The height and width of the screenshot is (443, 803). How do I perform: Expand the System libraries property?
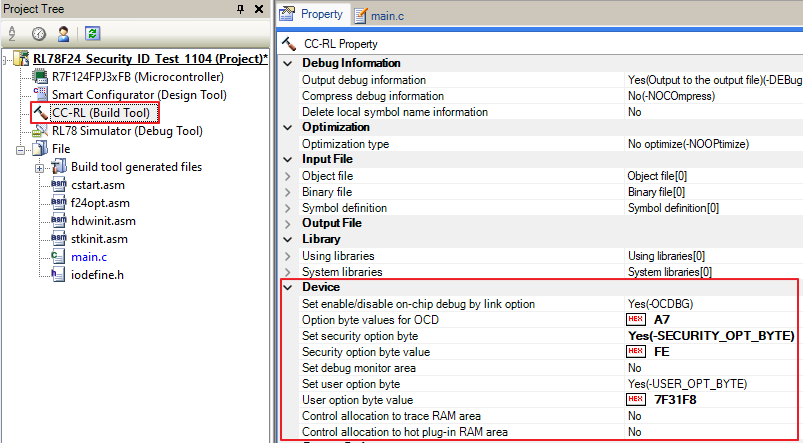[x=289, y=271]
